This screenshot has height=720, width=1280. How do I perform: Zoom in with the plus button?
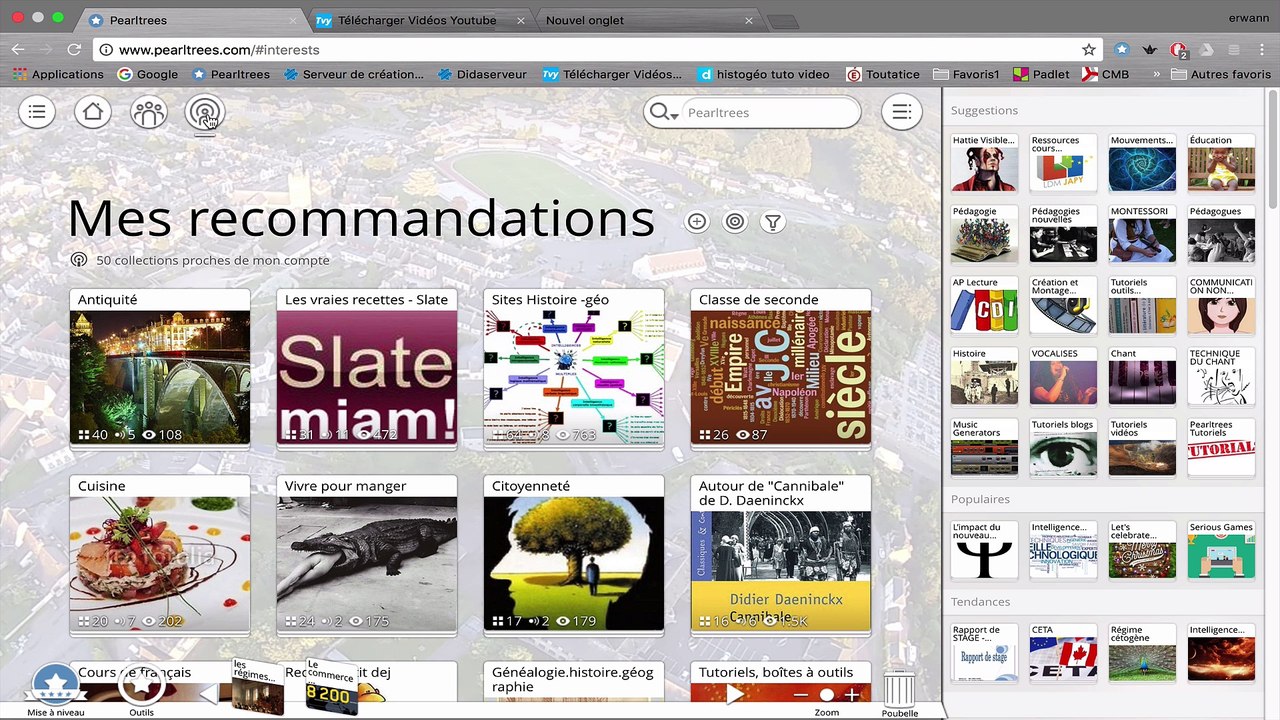[852, 694]
